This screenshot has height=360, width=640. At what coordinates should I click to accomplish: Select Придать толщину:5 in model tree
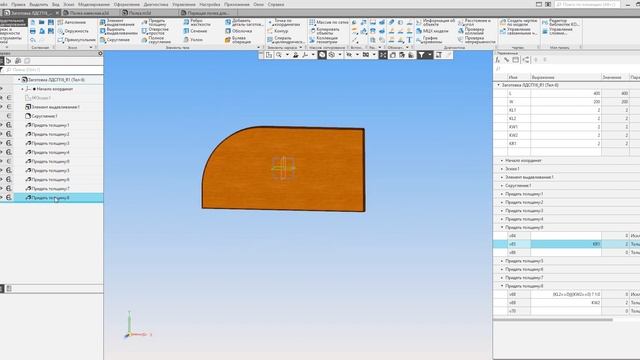(50, 171)
